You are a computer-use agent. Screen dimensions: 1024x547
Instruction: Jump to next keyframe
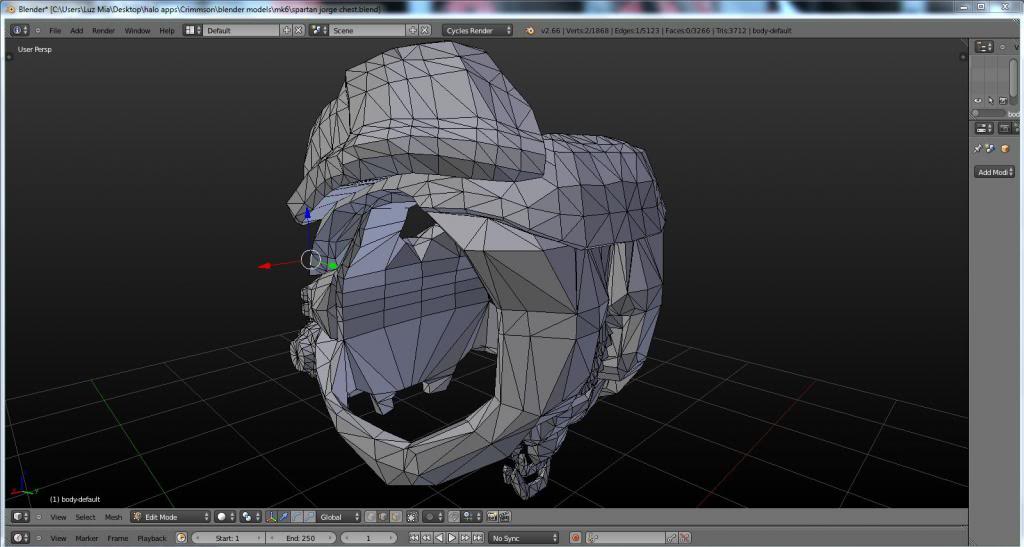pyautogui.click(x=465, y=539)
